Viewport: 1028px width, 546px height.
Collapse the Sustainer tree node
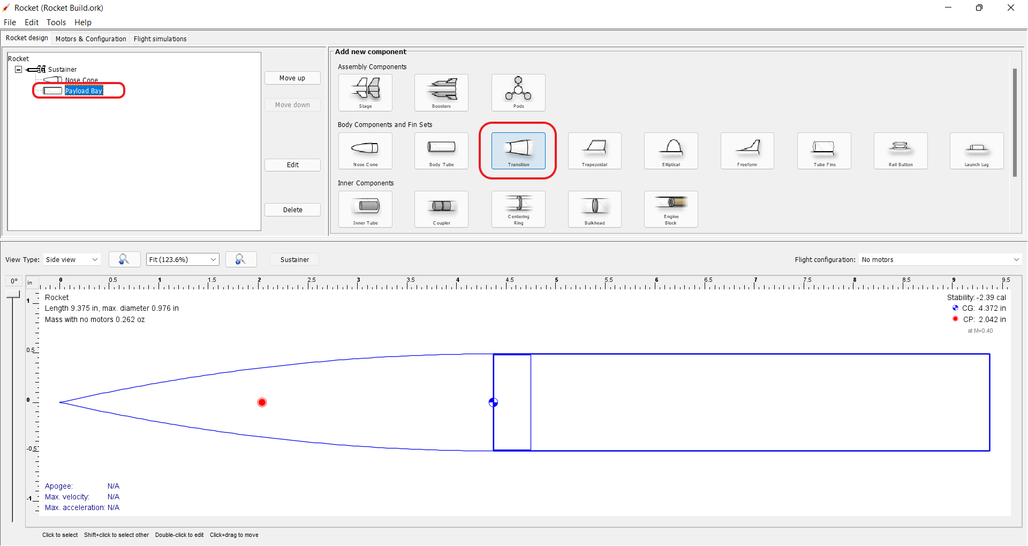coord(18,69)
